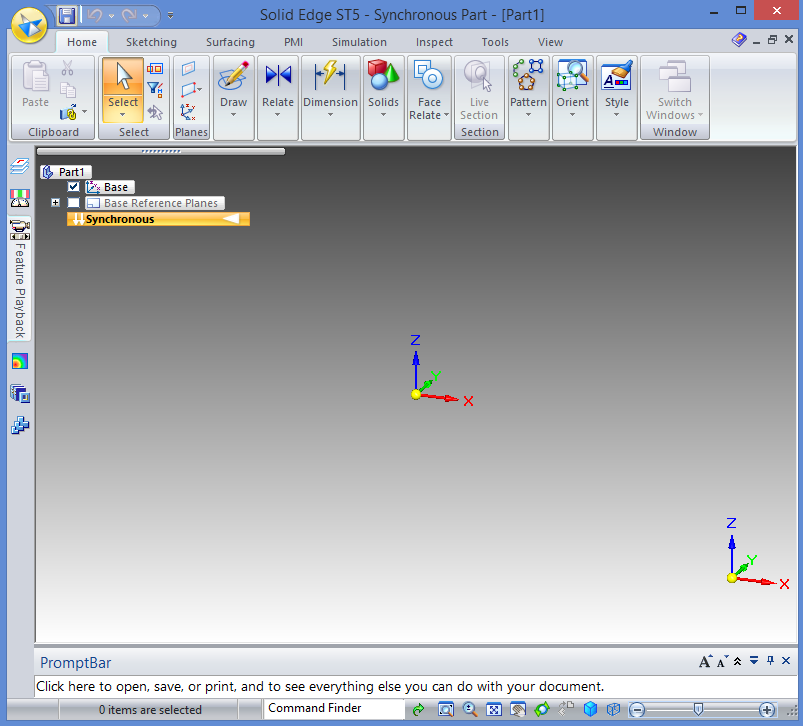Open dropdown arrow next to plane by points icon
This screenshot has width=803, height=726.
[200, 90]
